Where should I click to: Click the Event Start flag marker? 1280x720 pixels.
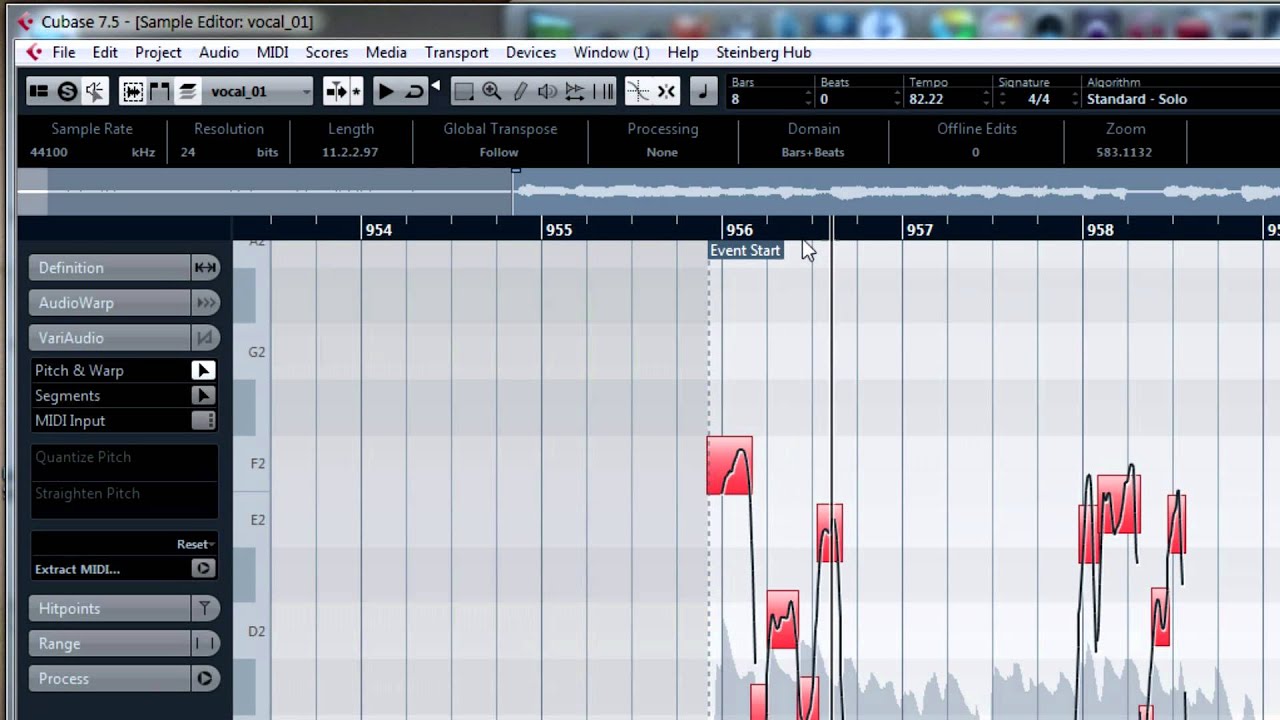point(745,250)
